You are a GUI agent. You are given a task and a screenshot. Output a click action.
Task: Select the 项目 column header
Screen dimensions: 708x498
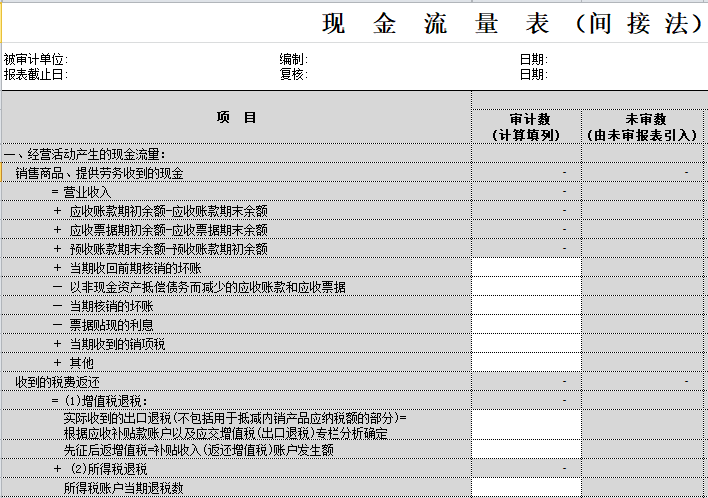pos(236,118)
